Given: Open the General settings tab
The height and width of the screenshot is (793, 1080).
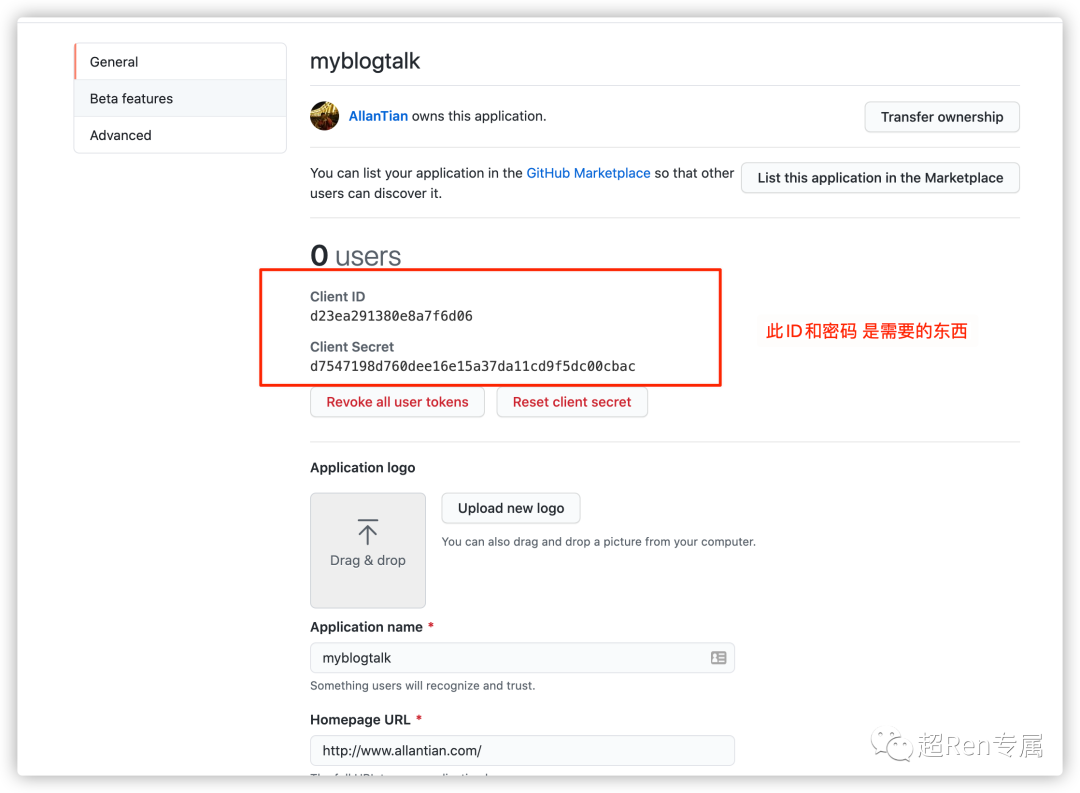Looking at the screenshot, I should 180,62.
